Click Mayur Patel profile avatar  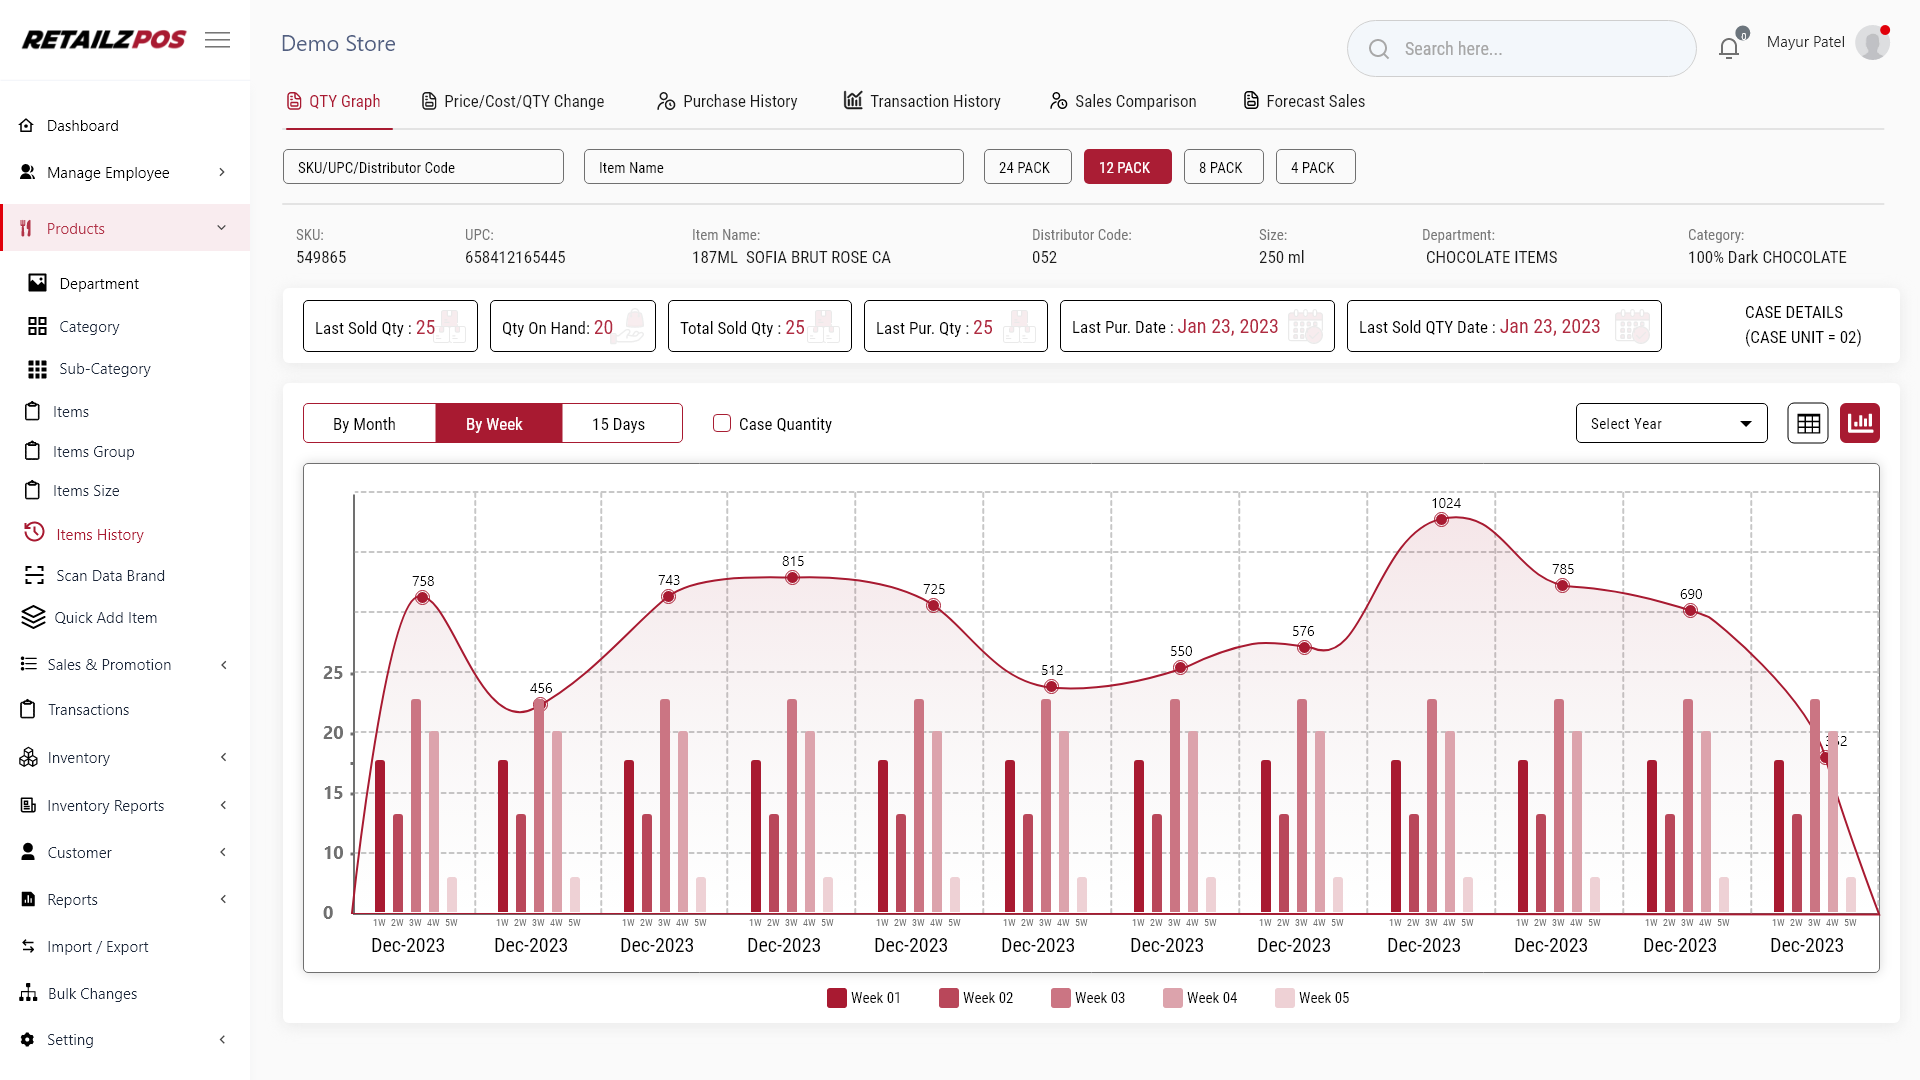click(x=1872, y=43)
